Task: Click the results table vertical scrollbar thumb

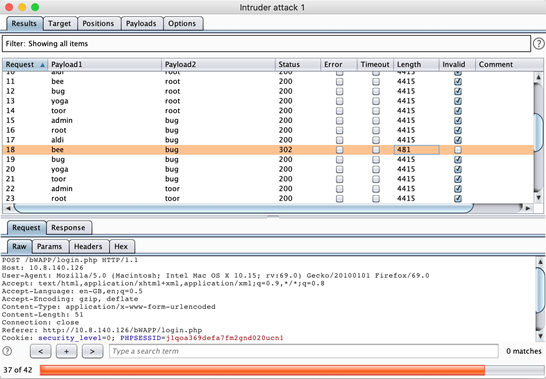Action: click(538, 132)
